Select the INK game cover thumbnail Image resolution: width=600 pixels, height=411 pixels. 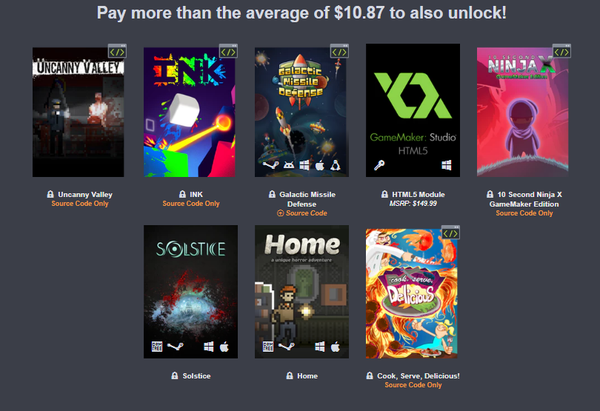pyautogui.click(x=189, y=112)
